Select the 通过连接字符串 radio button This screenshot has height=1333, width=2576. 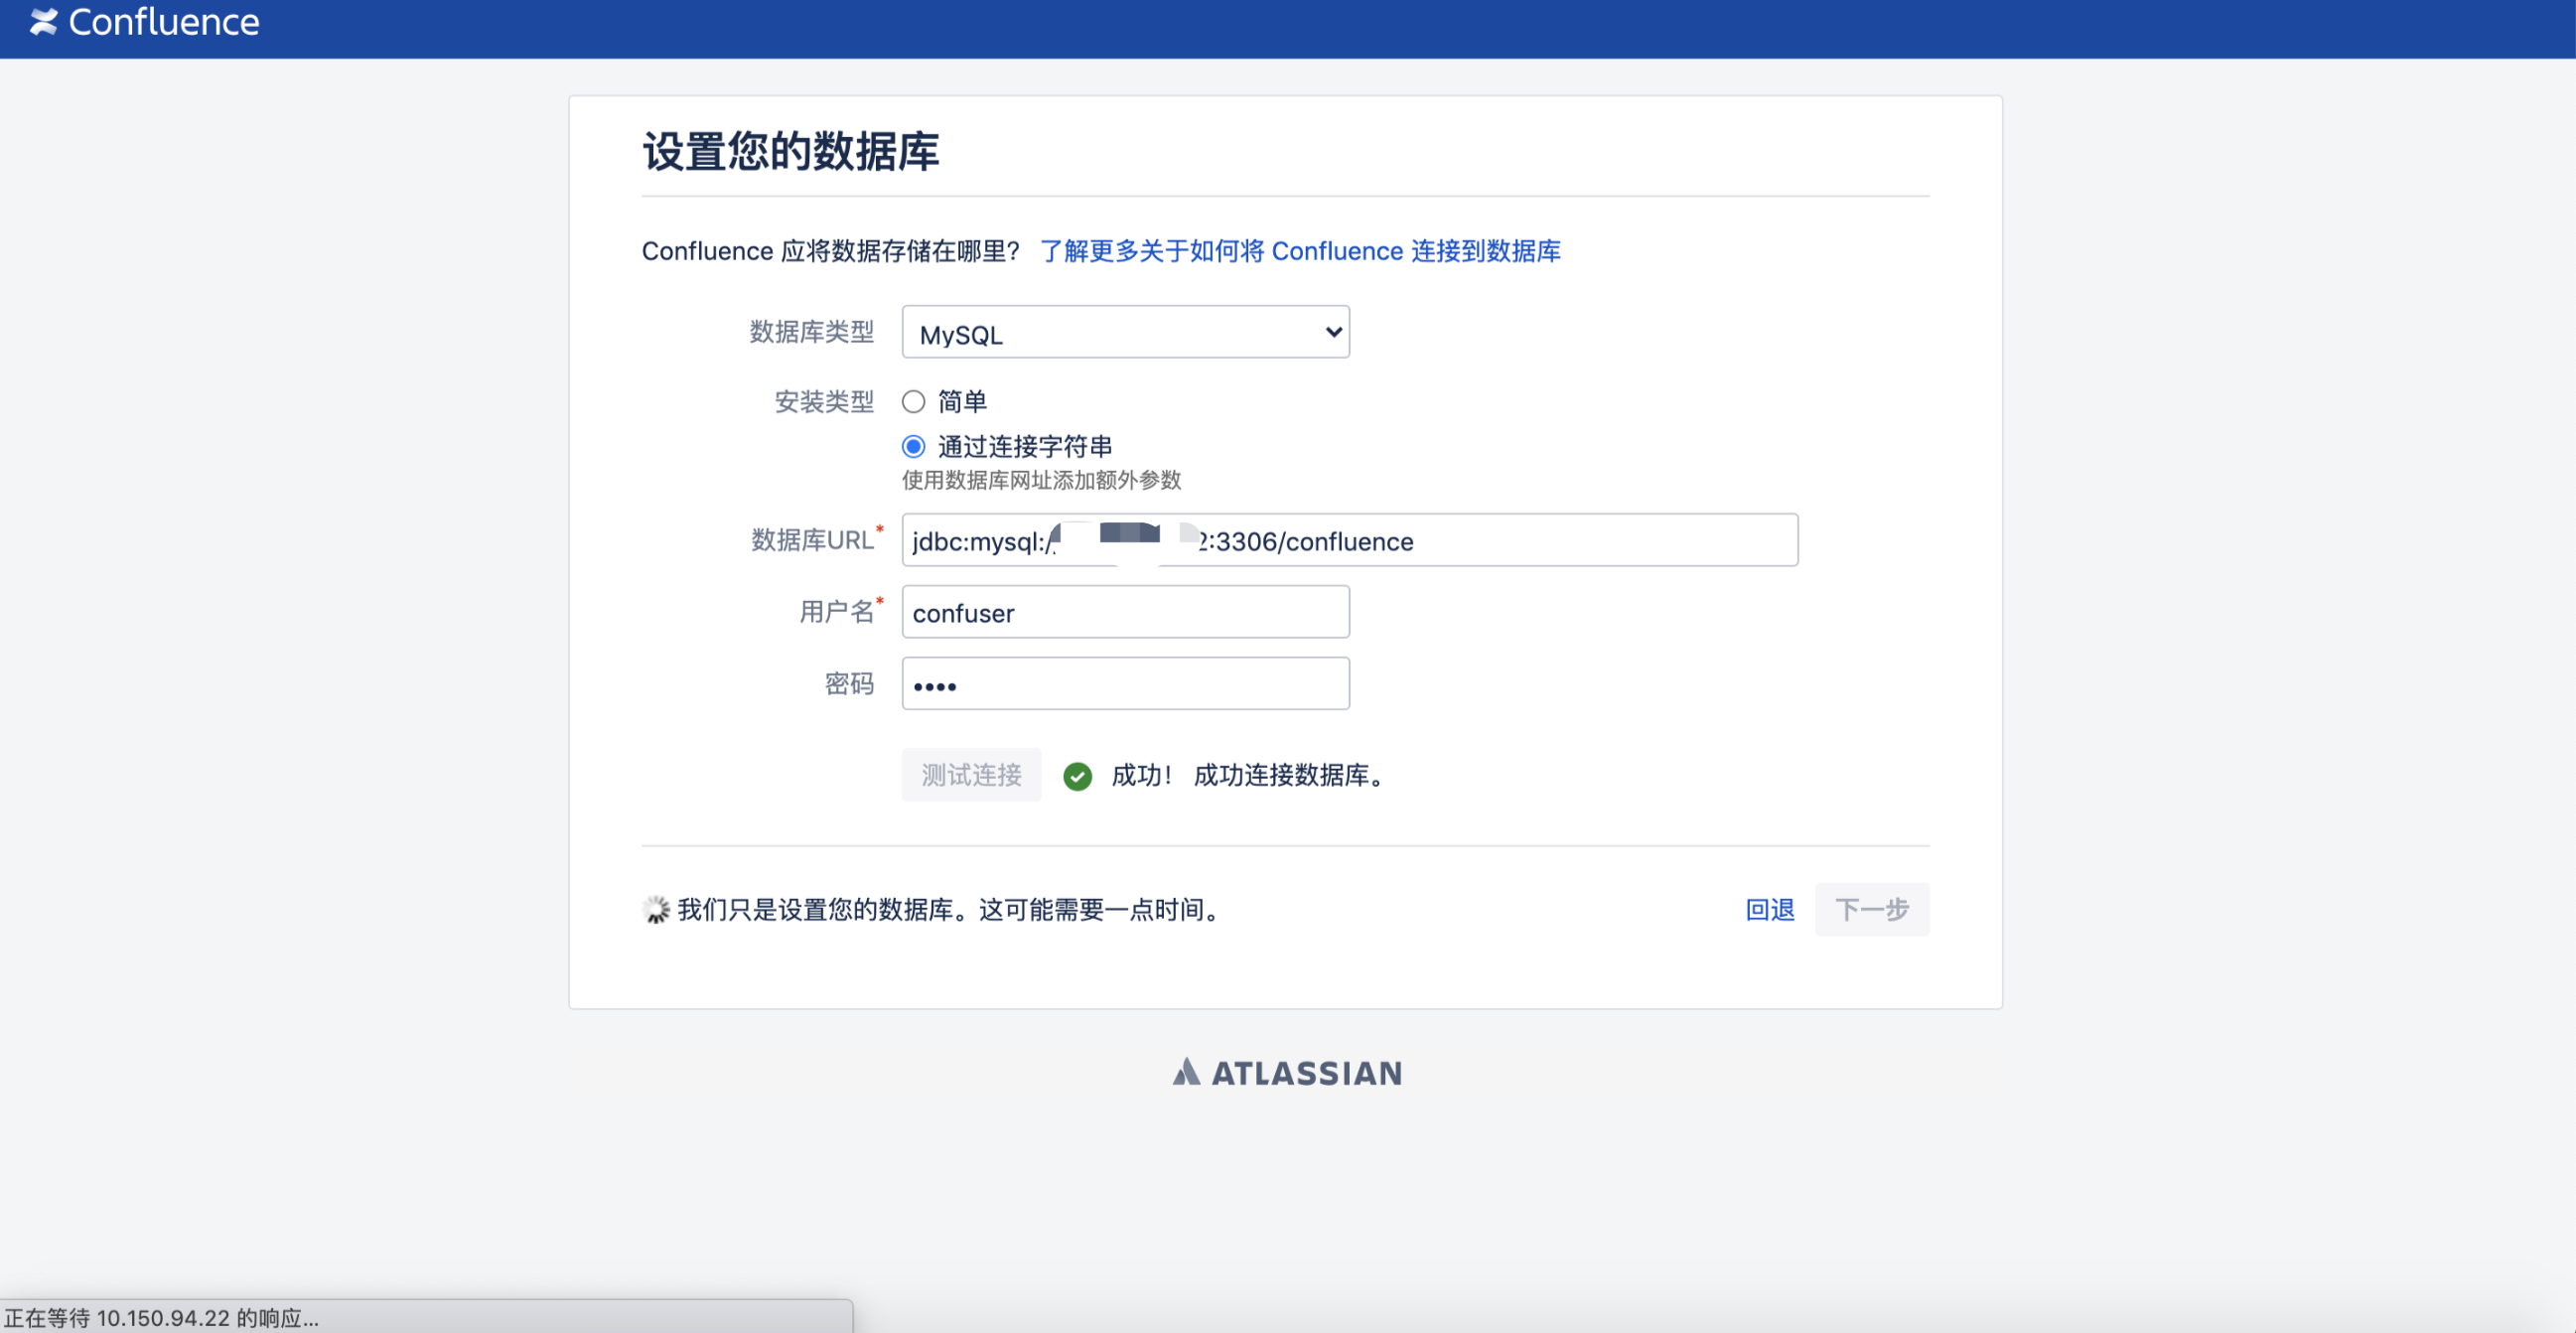coord(912,446)
